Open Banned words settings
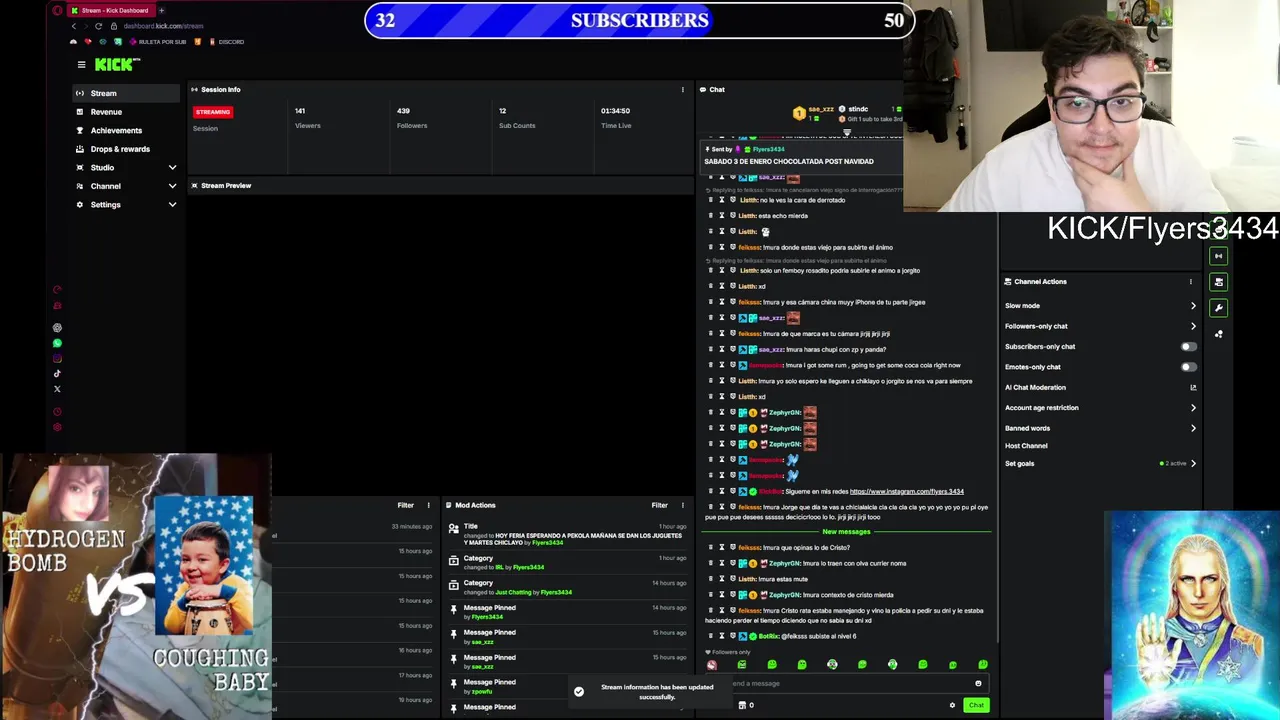Image resolution: width=1280 pixels, height=720 pixels. (1100, 428)
